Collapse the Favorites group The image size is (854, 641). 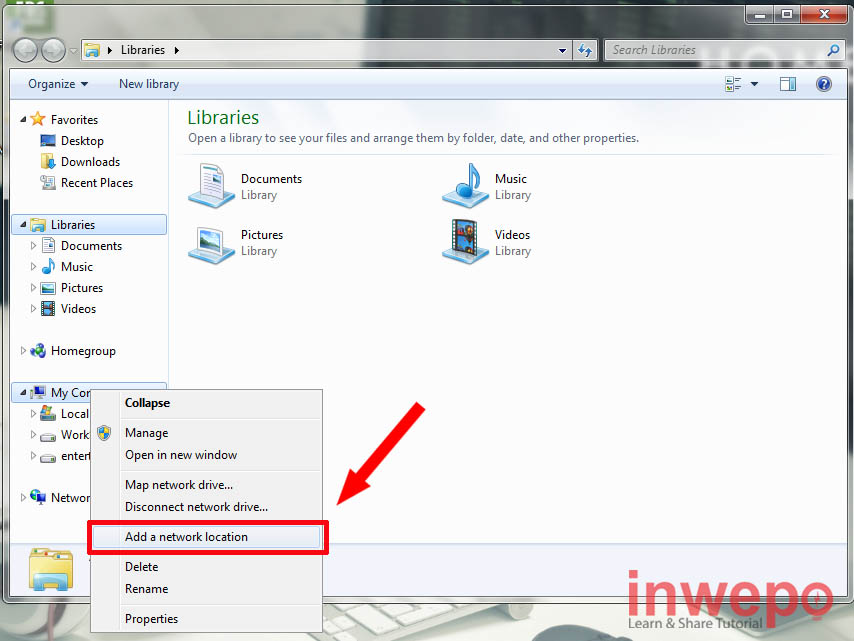click(23, 119)
